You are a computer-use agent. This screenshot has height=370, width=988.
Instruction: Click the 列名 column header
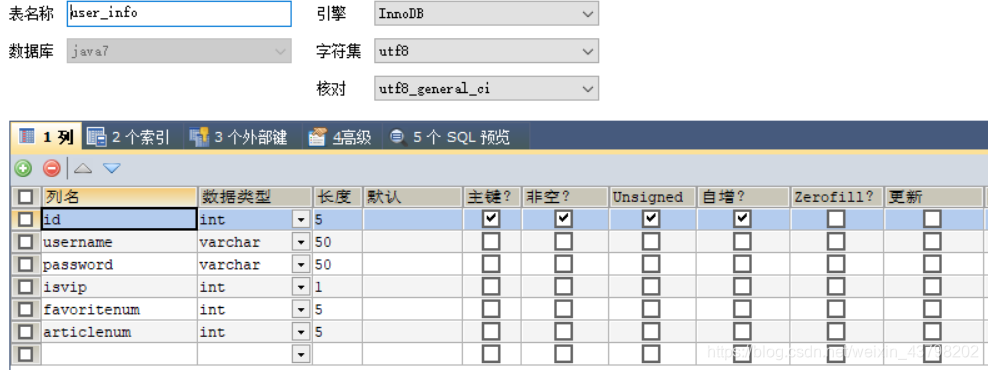coord(119,197)
